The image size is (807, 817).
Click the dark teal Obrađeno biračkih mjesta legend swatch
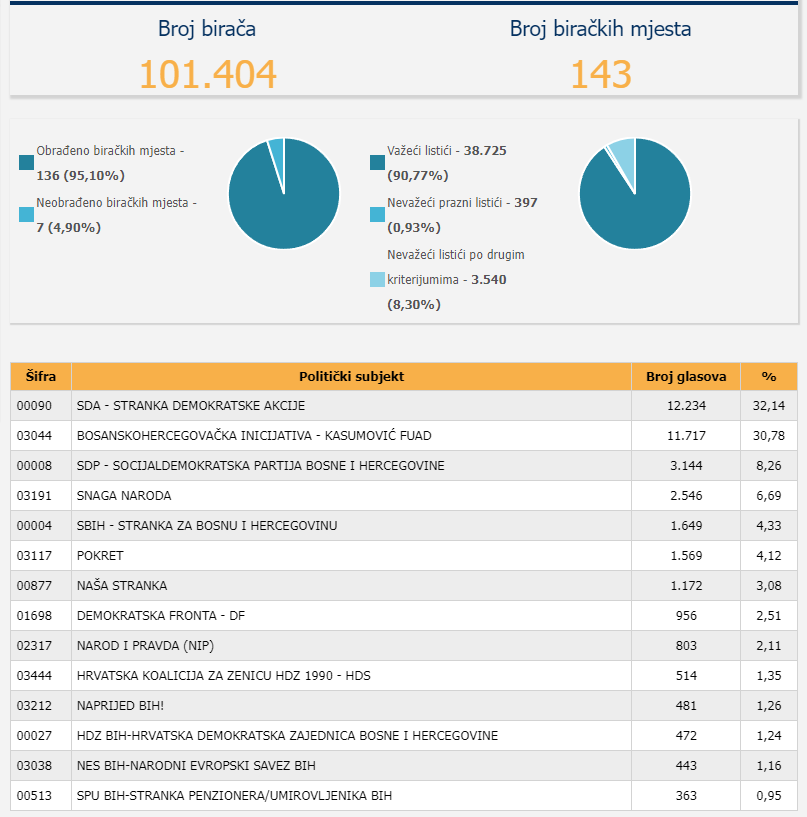pyautogui.click(x=26, y=162)
